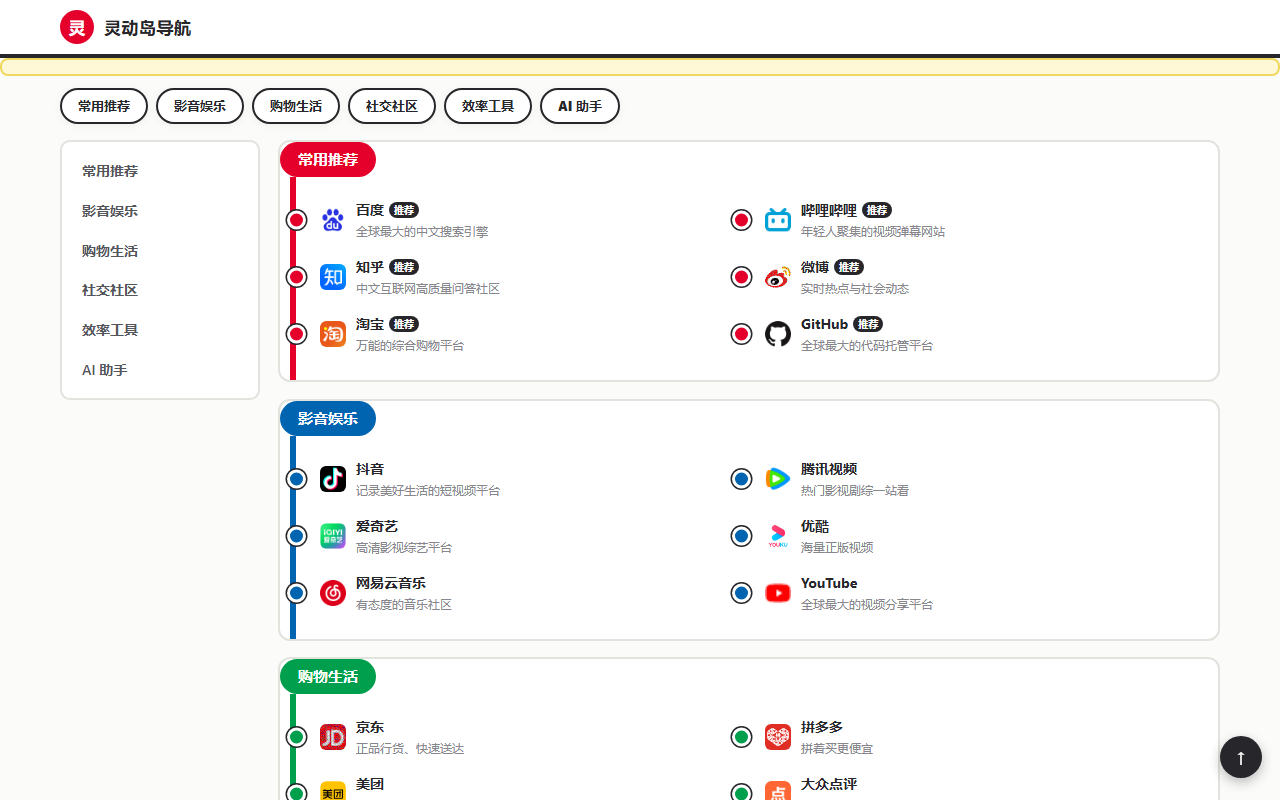Viewport: 1280px width, 800px height.
Task: Click the GitHub octocat icon
Action: tap(778, 334)
